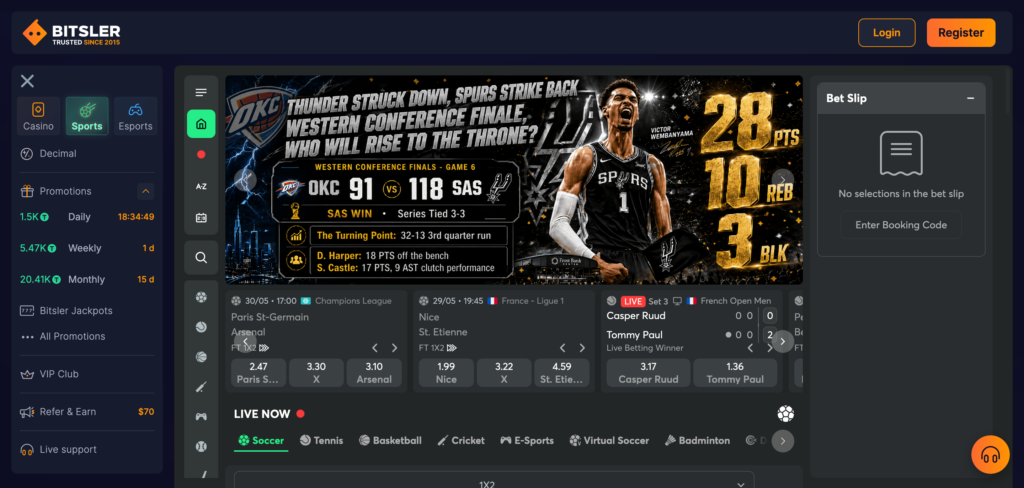Open live support headset floating button

point(990,454)
